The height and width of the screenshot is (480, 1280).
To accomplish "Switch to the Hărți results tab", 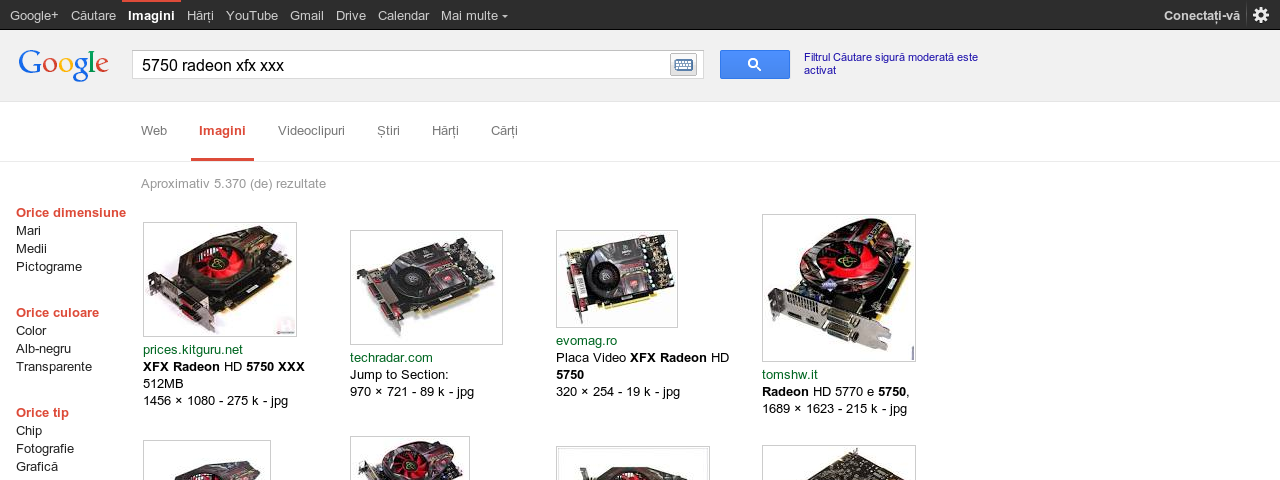I will [445, 131].
